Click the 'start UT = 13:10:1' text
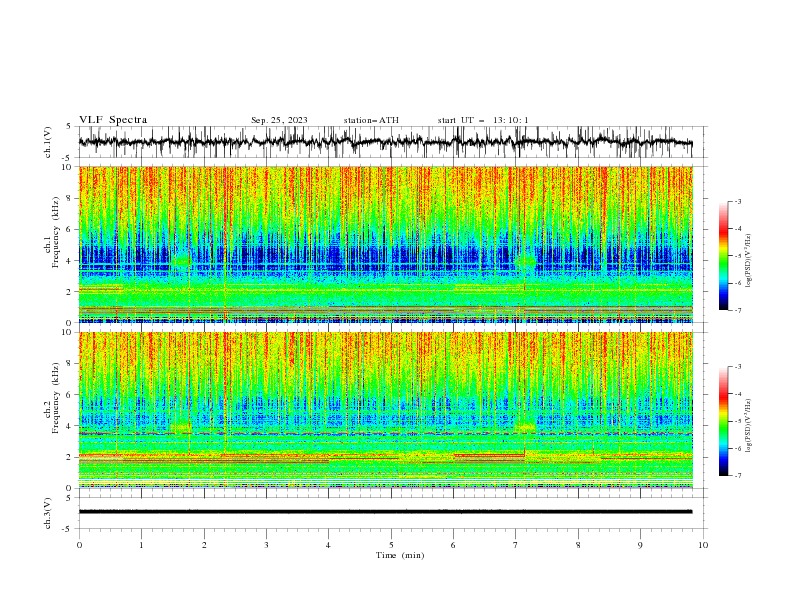 [483, 120]
